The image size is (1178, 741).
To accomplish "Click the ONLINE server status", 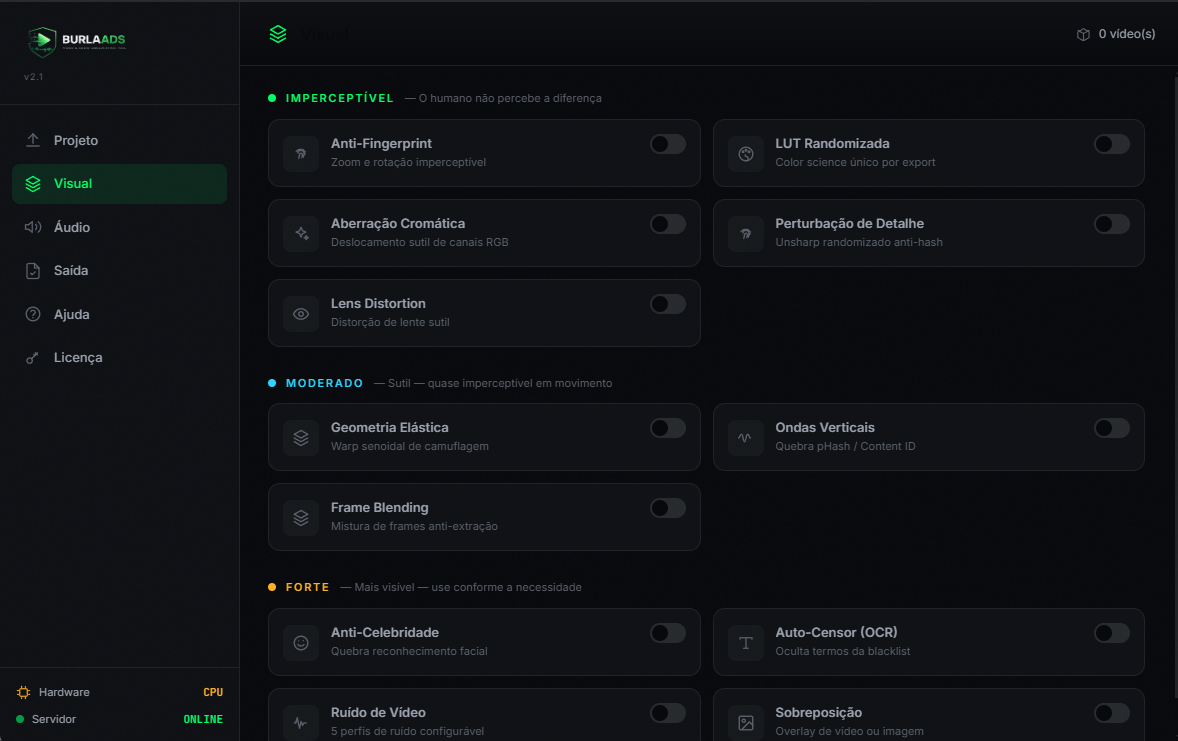I will click(x=204, y=720).
